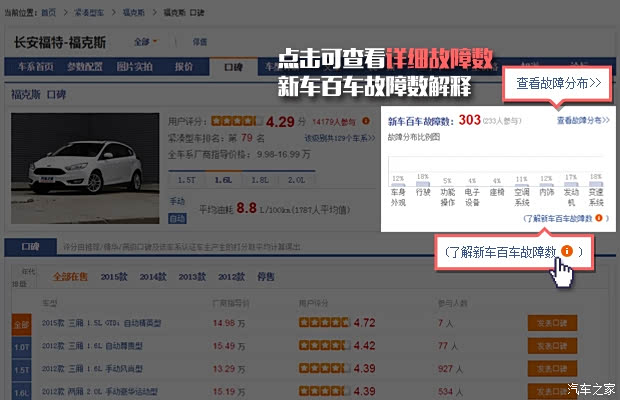Click the star rating in the 4.72 row
Image resolution: width=620 pixels, height=400 pixels.
[325, 323]
